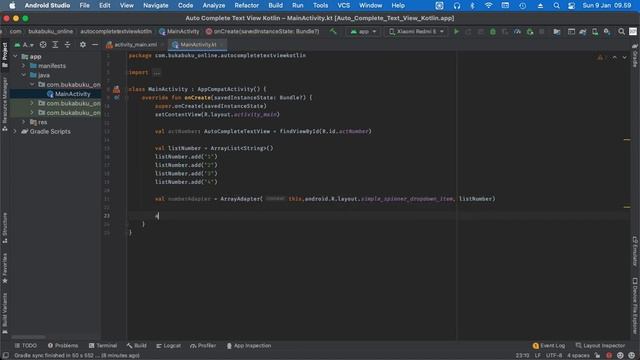Image resolution: width=640 pixels, height=360 pixels.
Task: Expand the Gradle Scripts node
Action: pyautogui.click(x=16, y=131)
